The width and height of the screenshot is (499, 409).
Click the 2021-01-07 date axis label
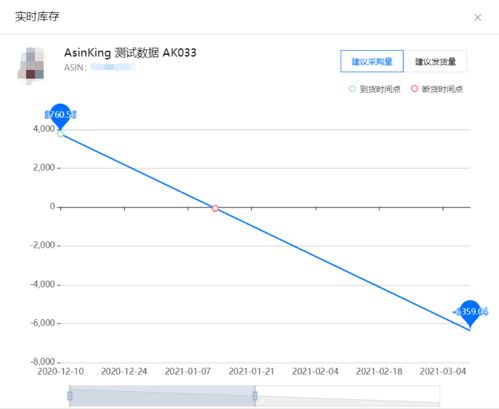[188, 371]
